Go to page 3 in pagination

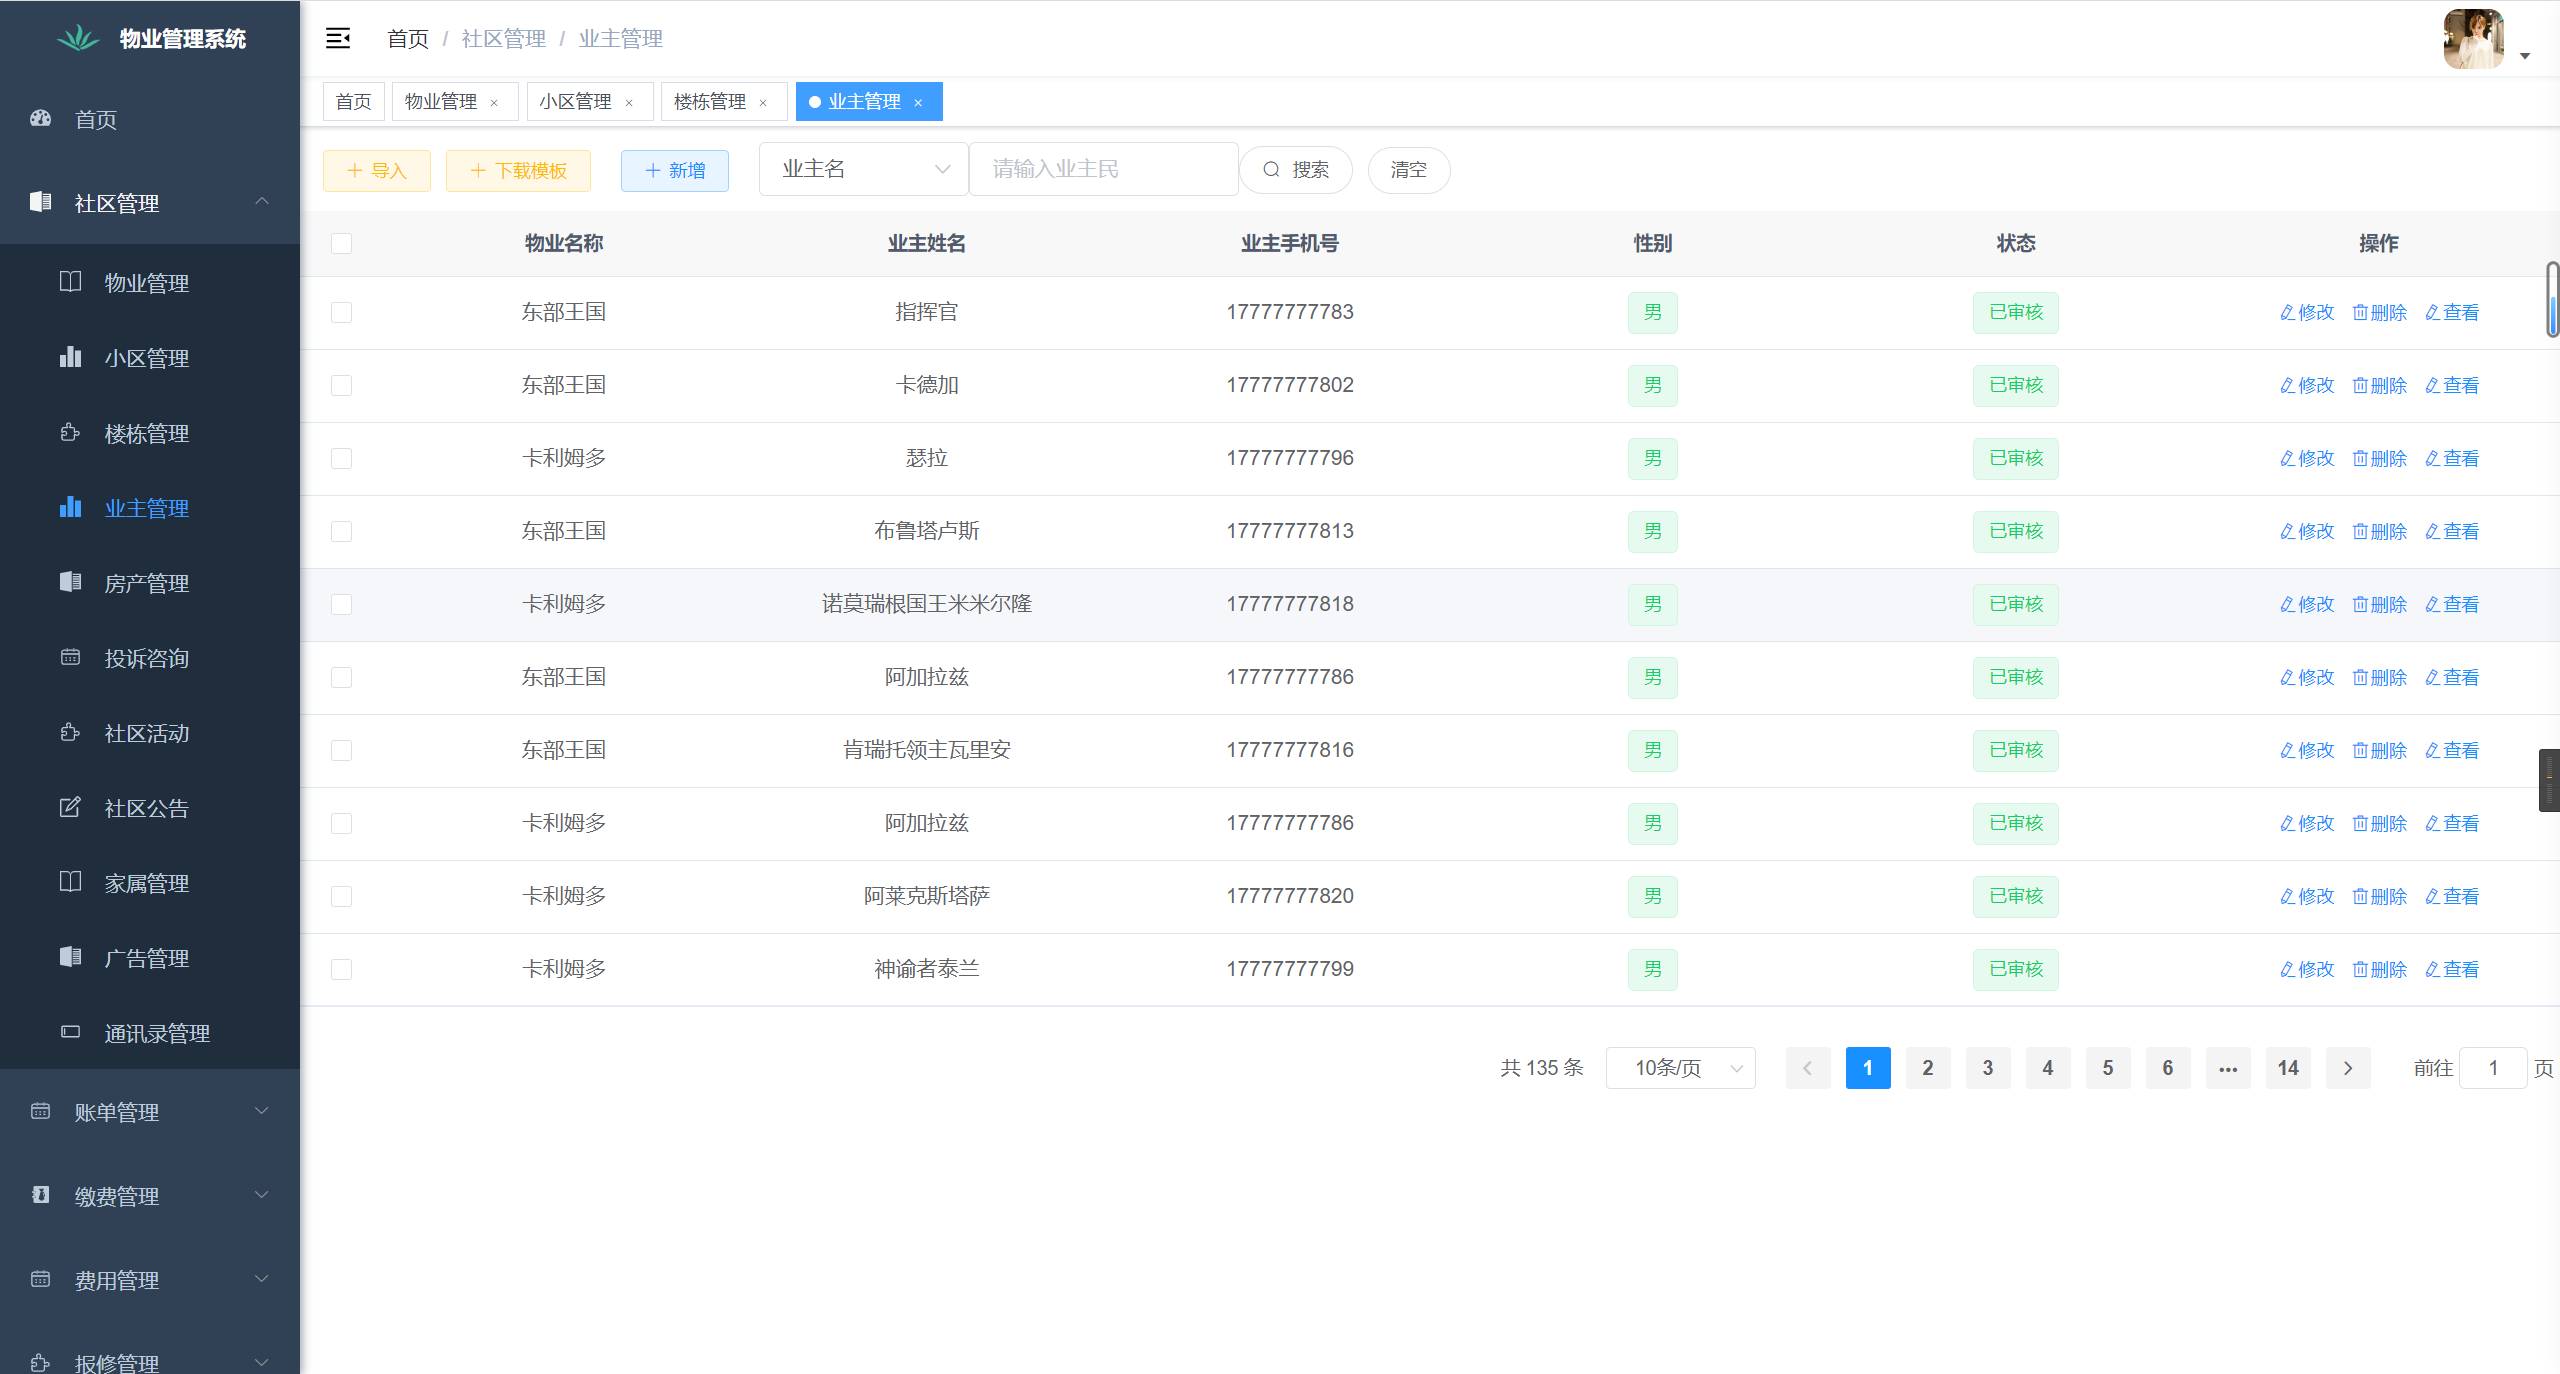pos(1988,1068)
